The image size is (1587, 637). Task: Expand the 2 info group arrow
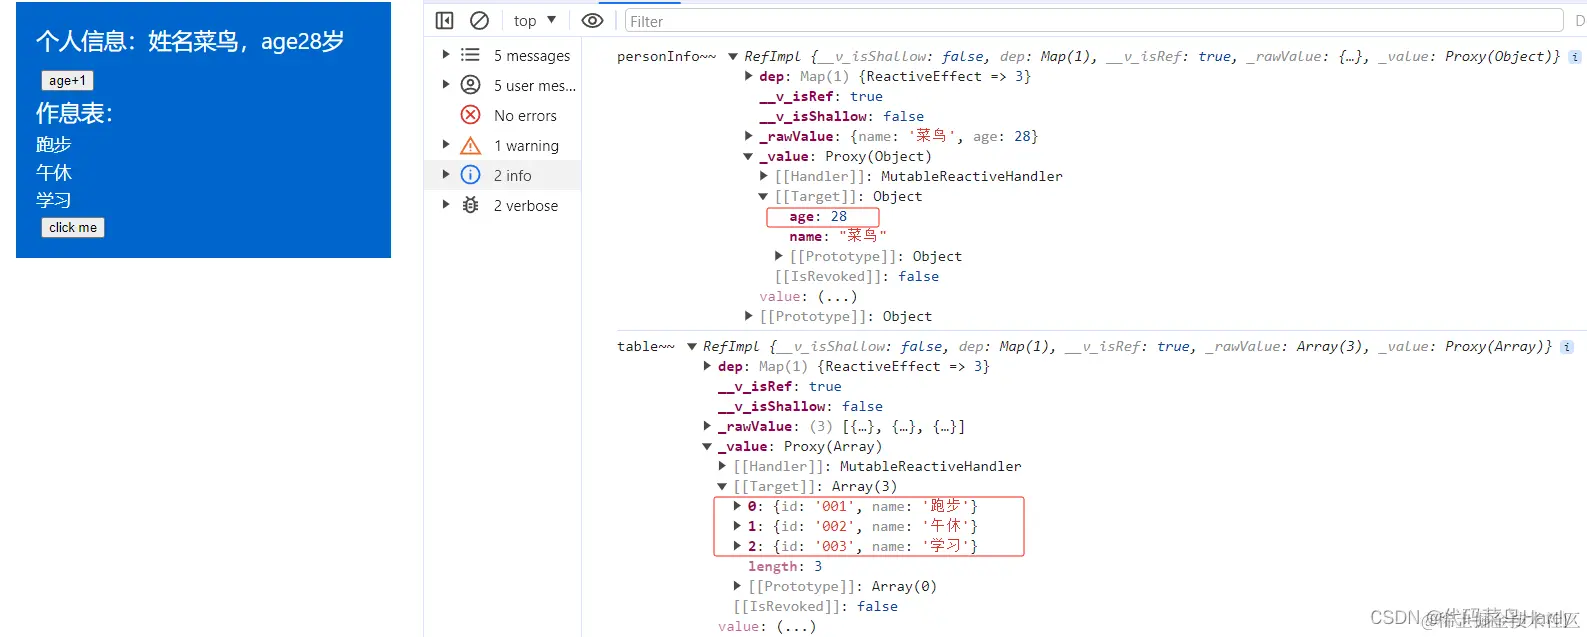point(446,175)
